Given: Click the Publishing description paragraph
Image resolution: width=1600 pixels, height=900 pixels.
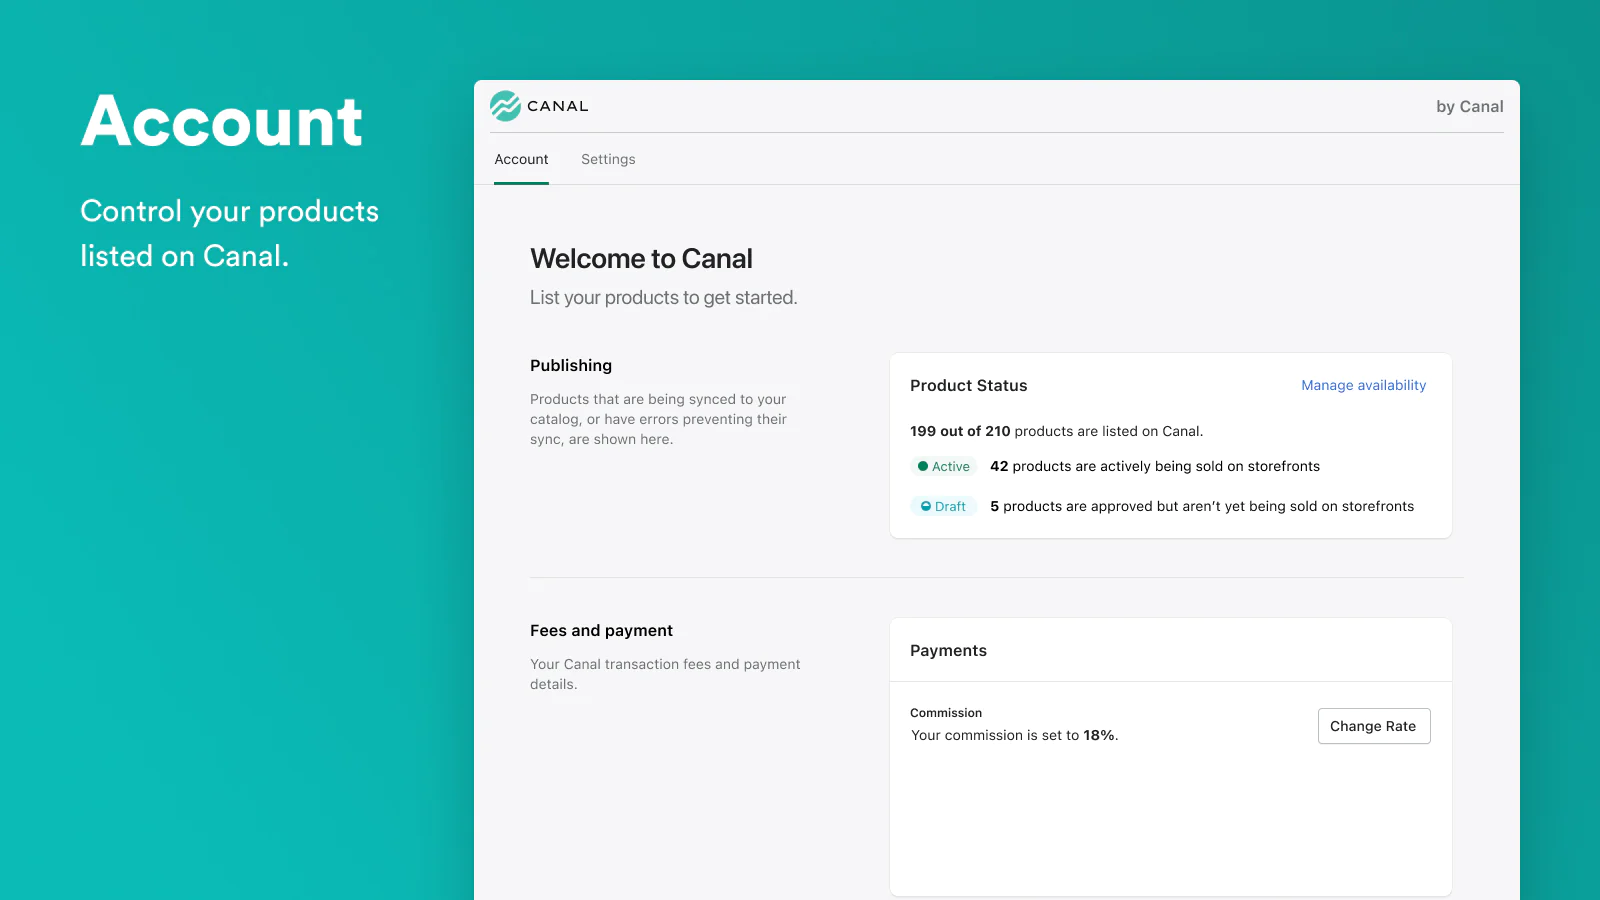Looking at the screenshot, I should tap(658, 419).
